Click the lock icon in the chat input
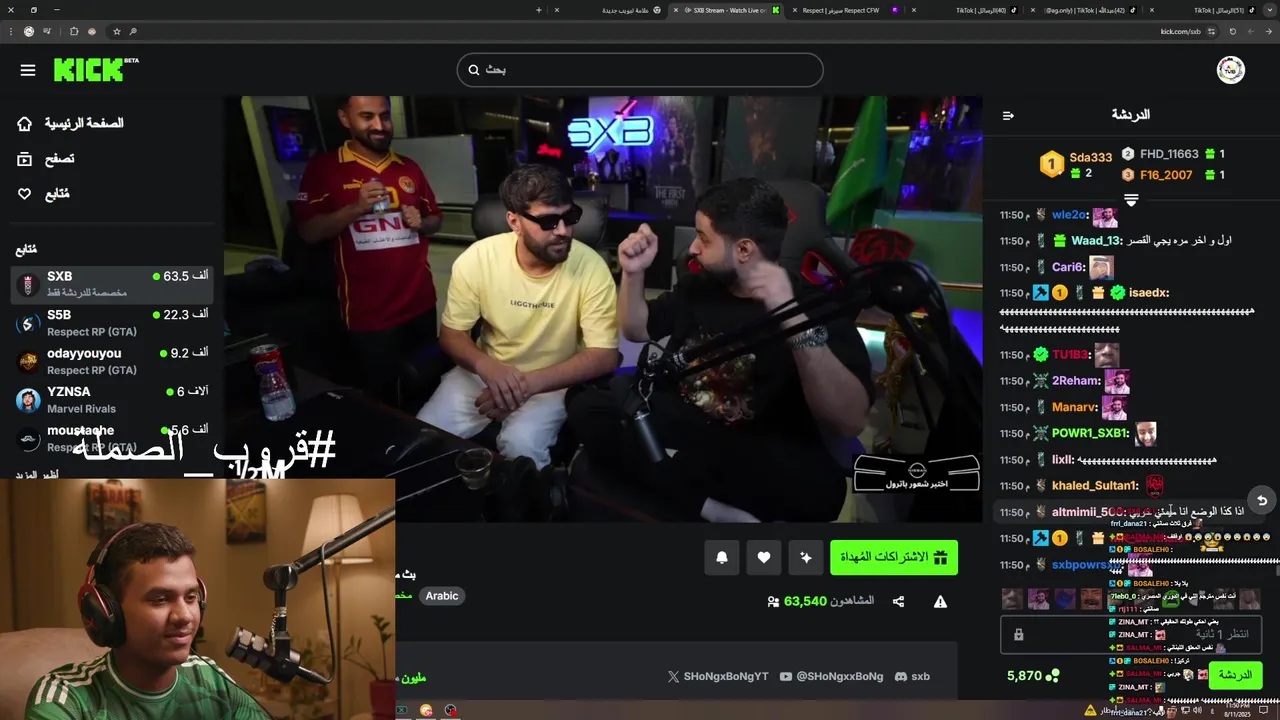The width and height of the screenshot is (1280, 720). pos(1018,634)
